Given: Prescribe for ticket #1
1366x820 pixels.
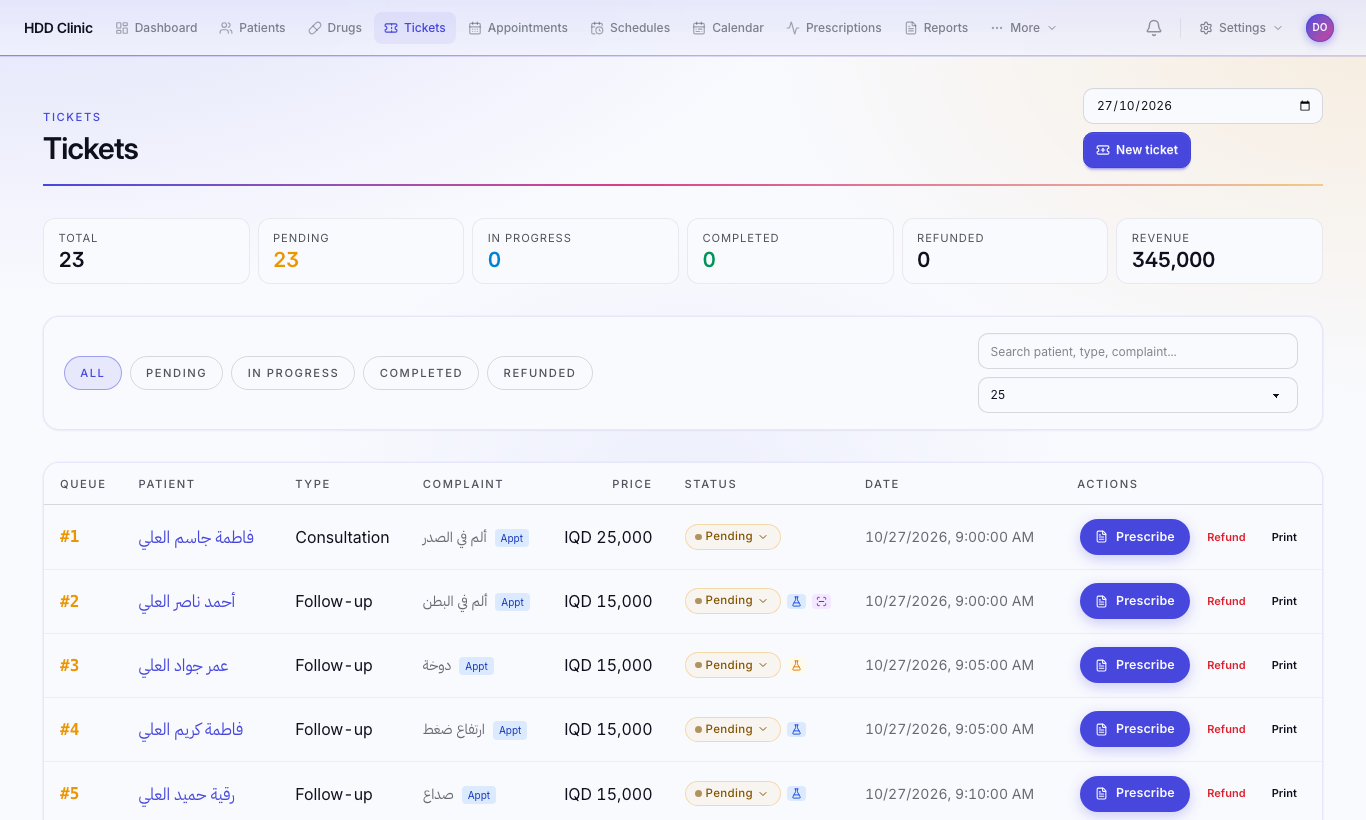Looking at the screenshot, I should coord(1135,537).
